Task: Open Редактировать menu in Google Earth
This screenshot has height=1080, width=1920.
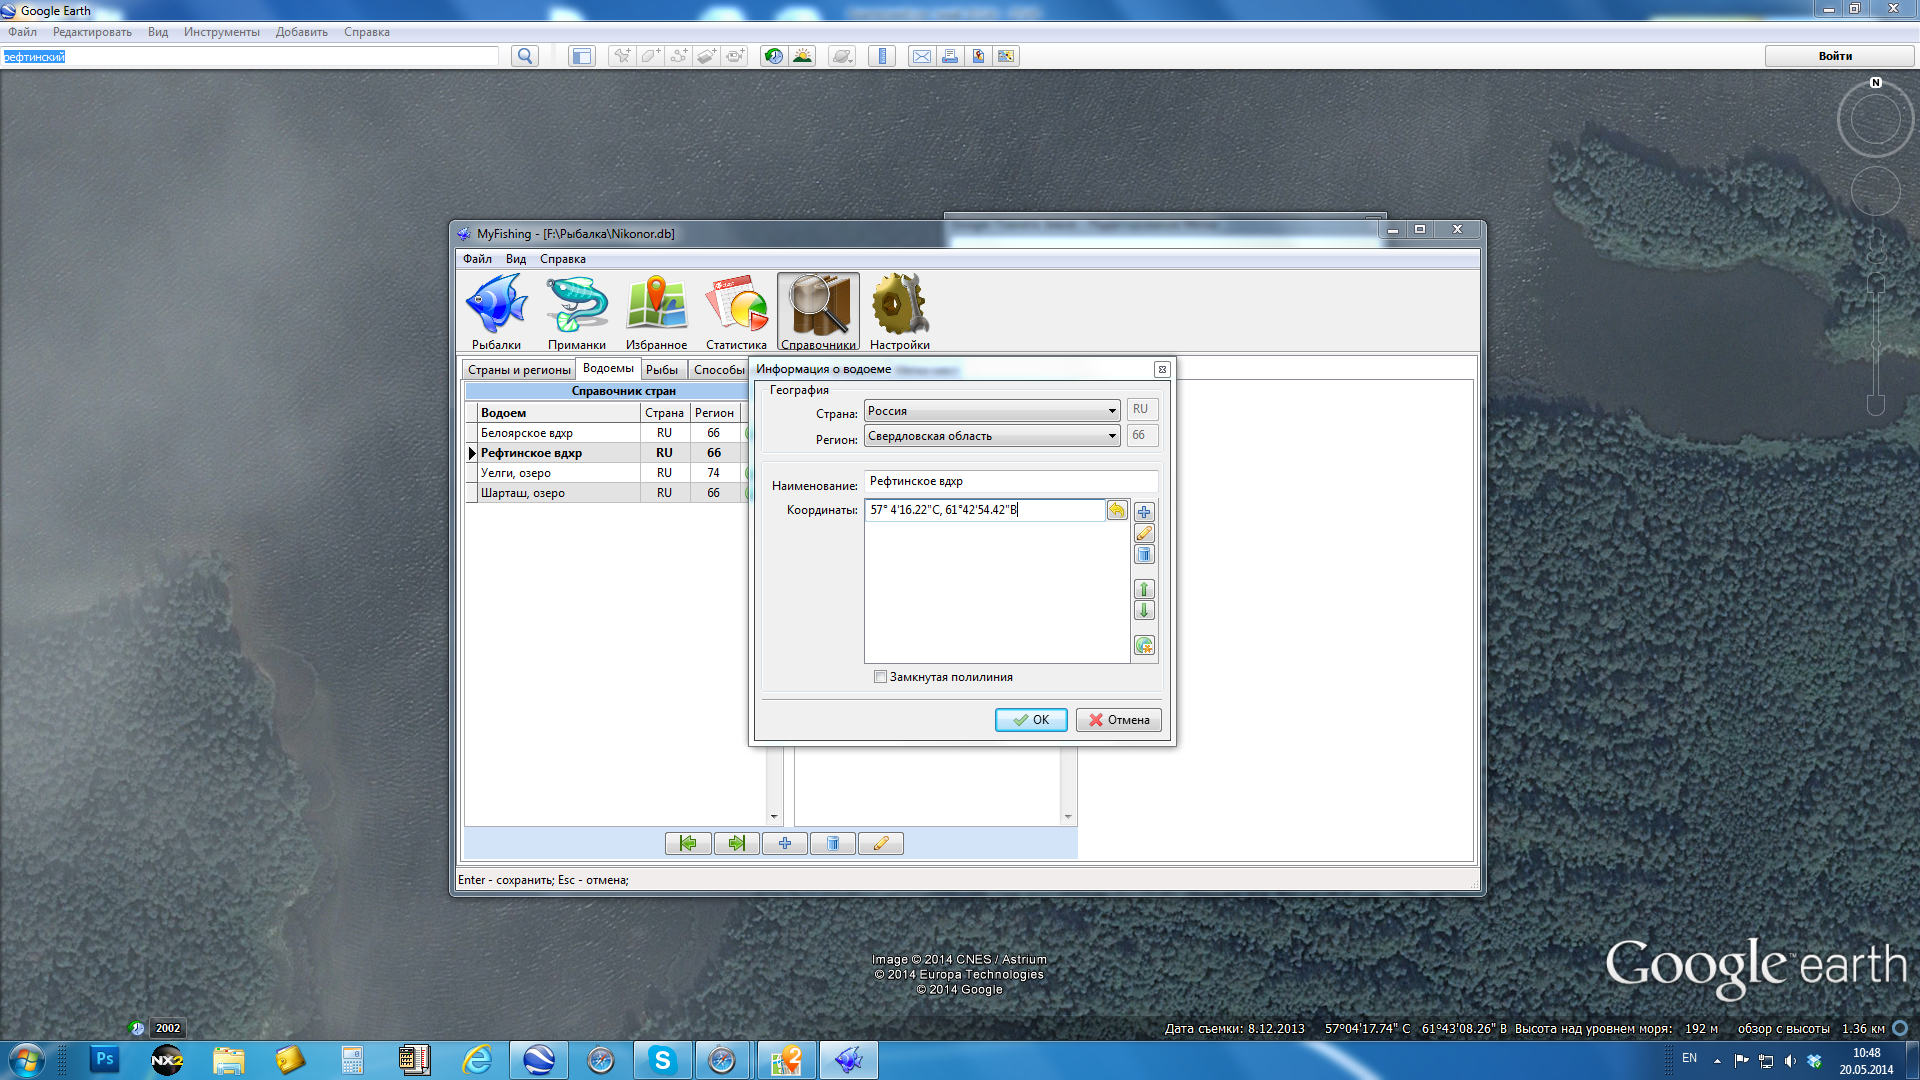Action: [92, 32]
